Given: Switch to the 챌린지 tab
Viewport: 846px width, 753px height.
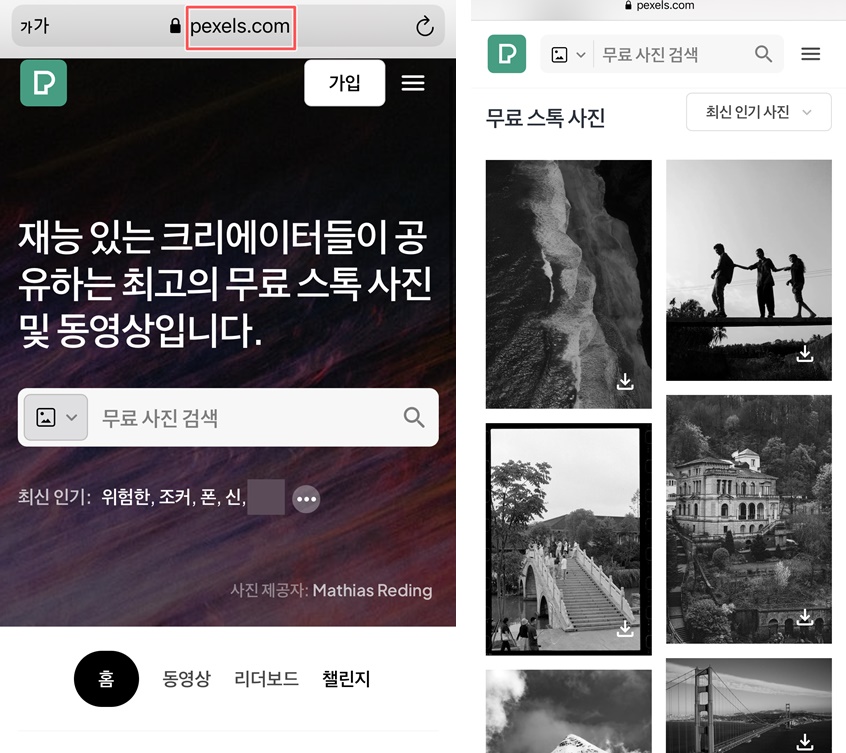Looking at the screenshot, I should pyautogui.click(x=346, y=679).
